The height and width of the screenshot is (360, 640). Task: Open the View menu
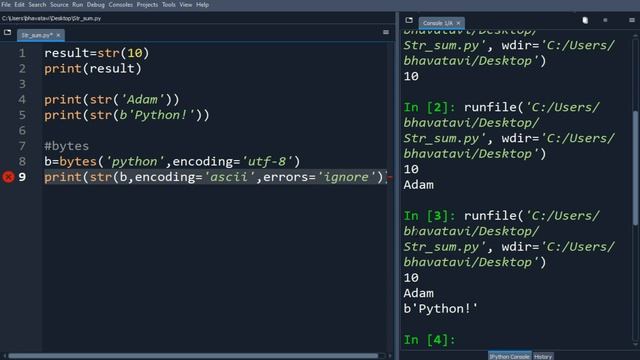click(186, 5)
